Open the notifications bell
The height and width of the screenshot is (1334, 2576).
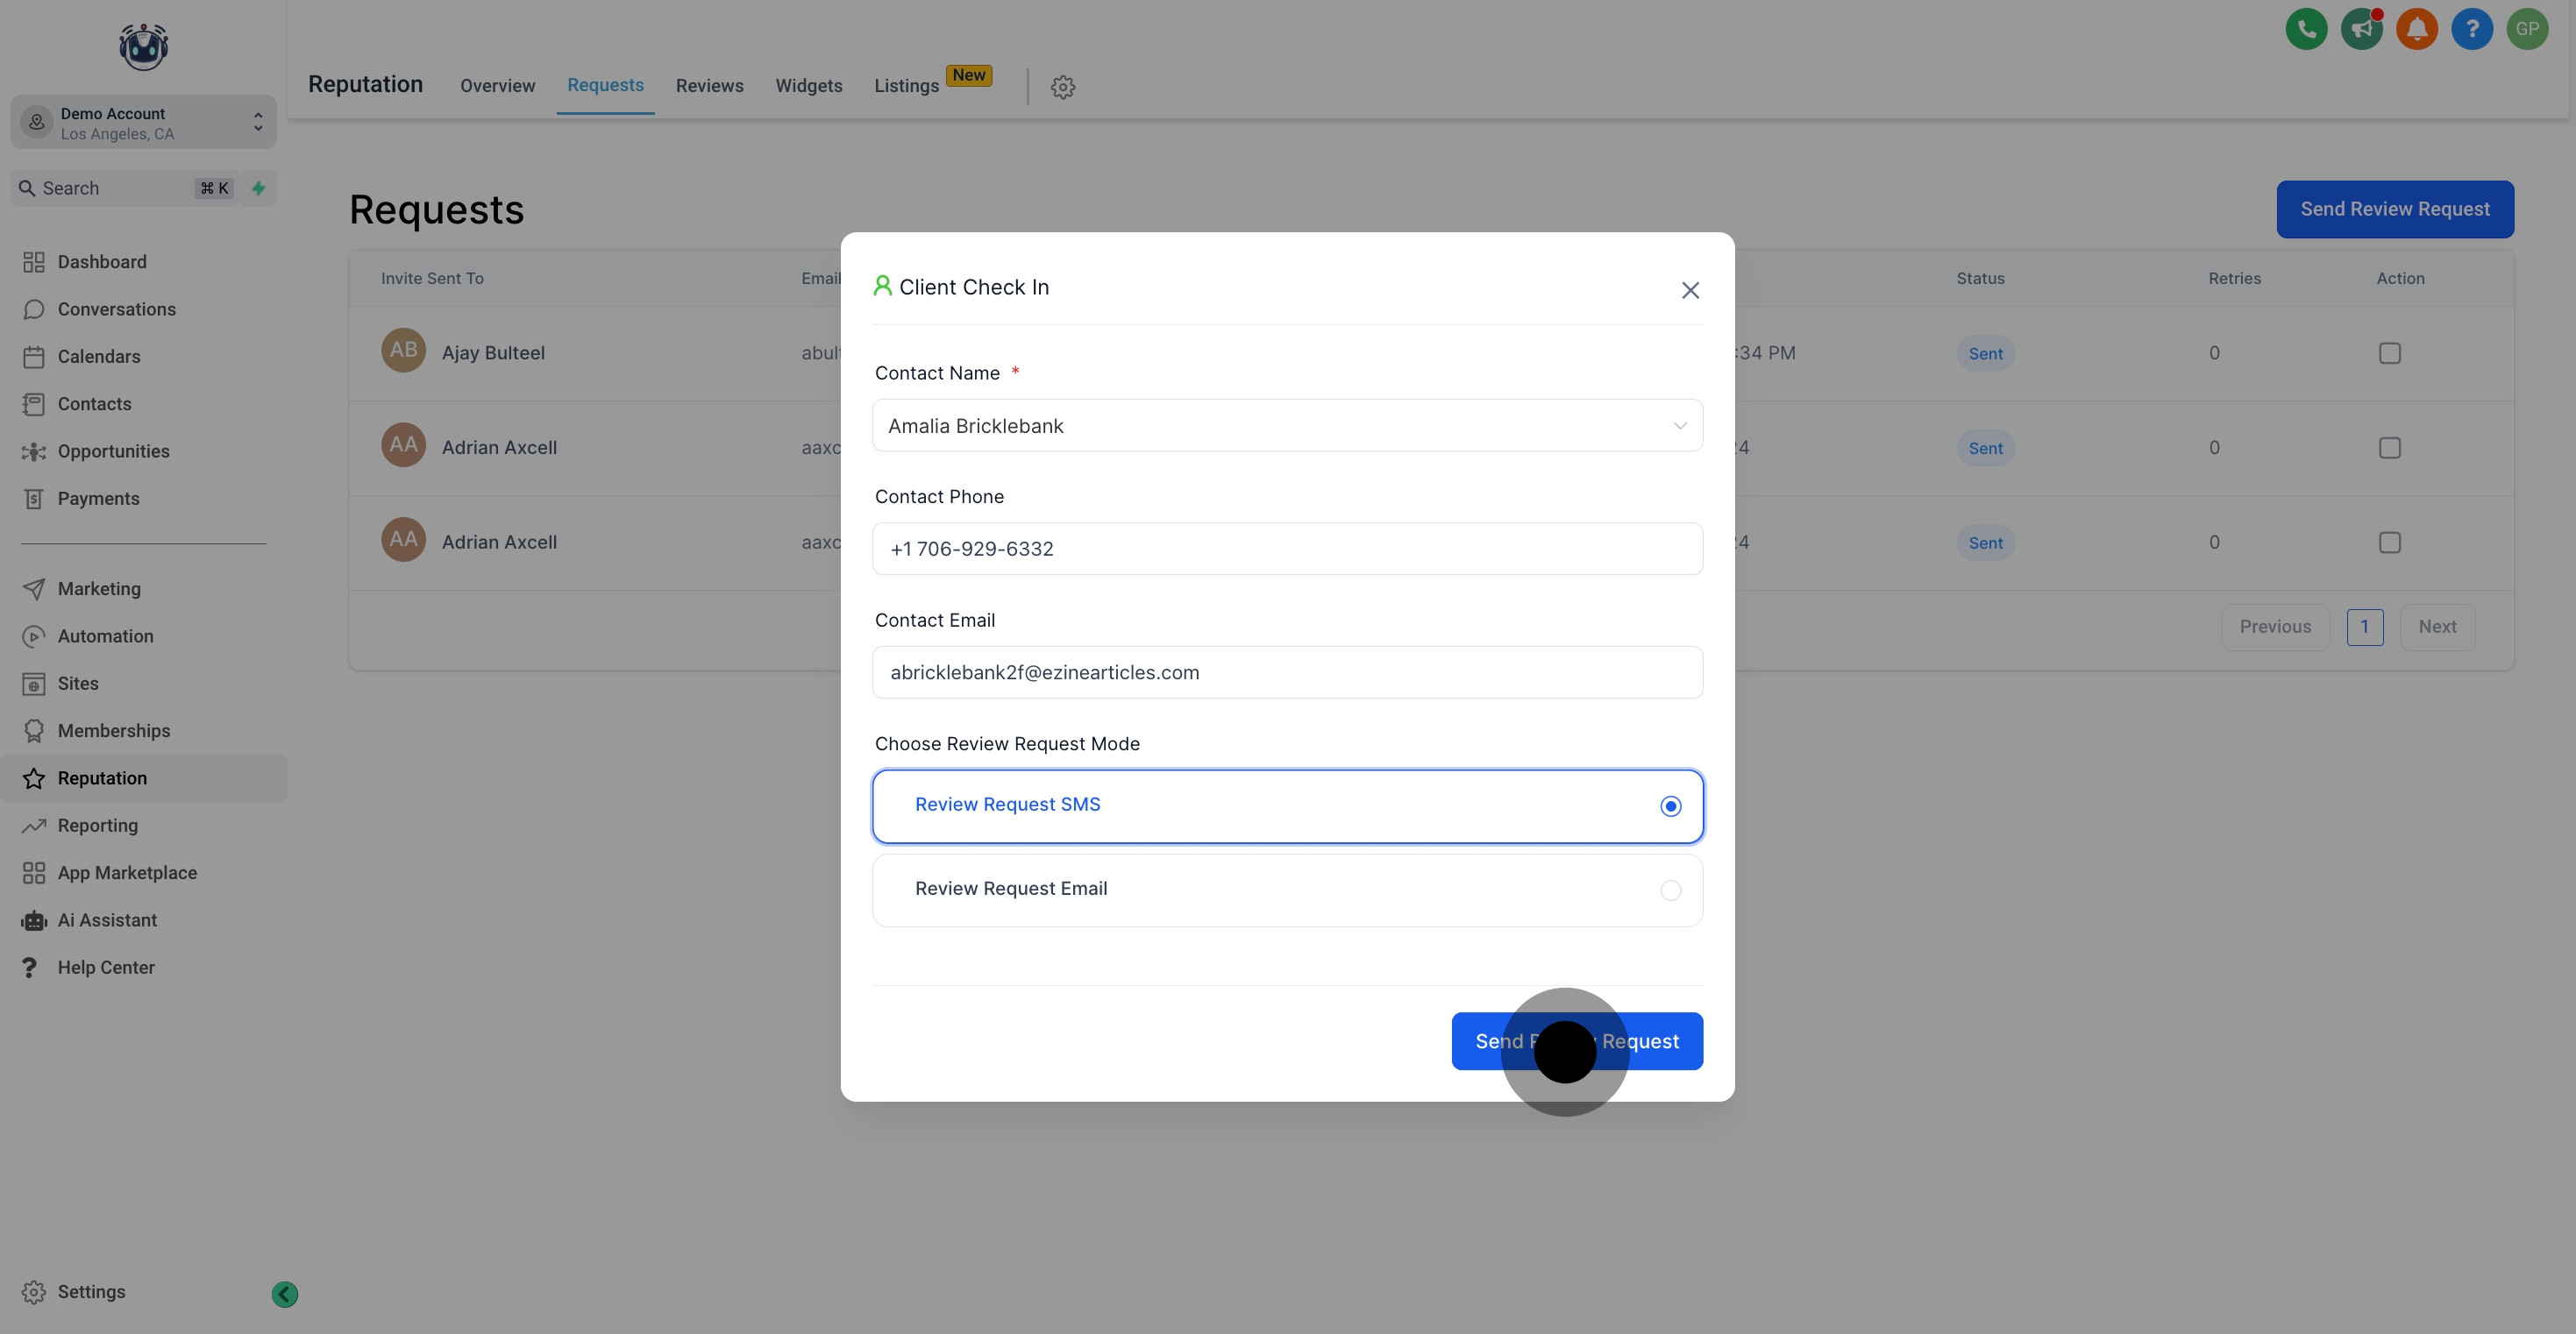tap(2417, 29)
